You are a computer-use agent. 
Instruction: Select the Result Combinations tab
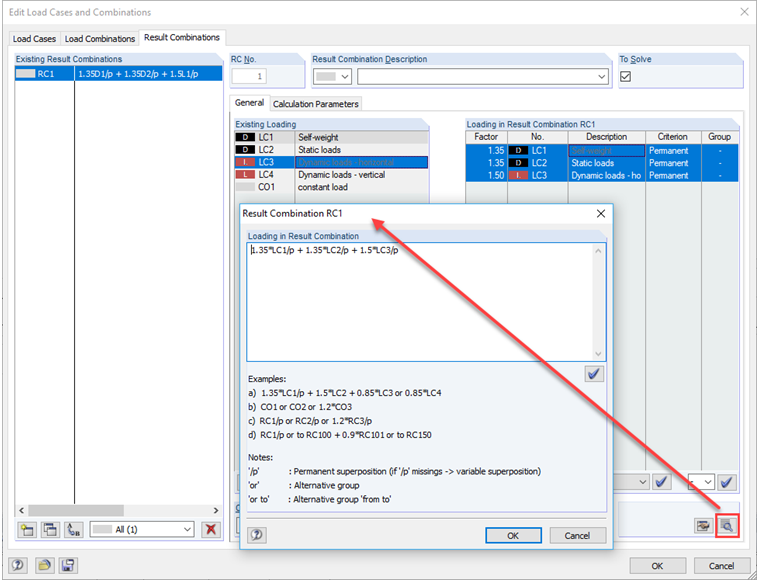182,37
